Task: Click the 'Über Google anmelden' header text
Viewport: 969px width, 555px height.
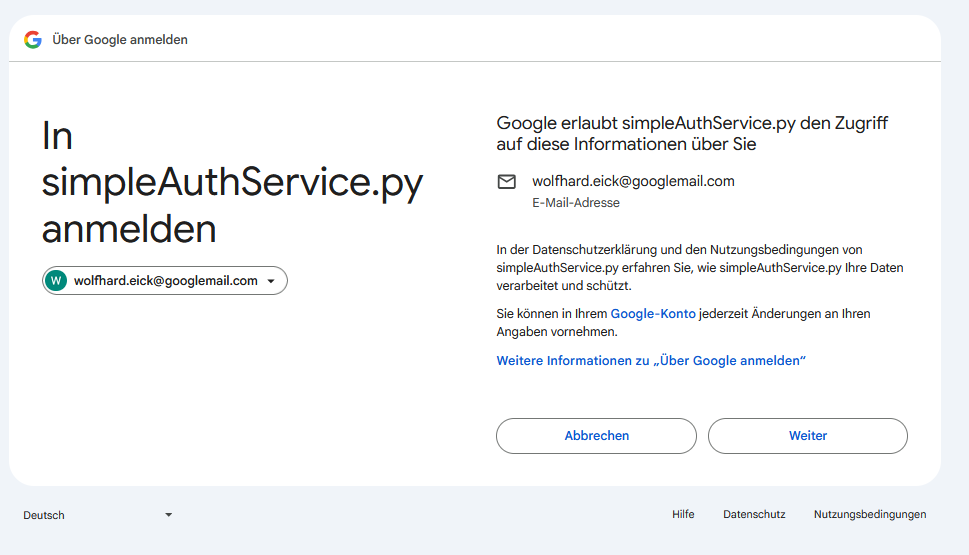Action: [120, 40]
